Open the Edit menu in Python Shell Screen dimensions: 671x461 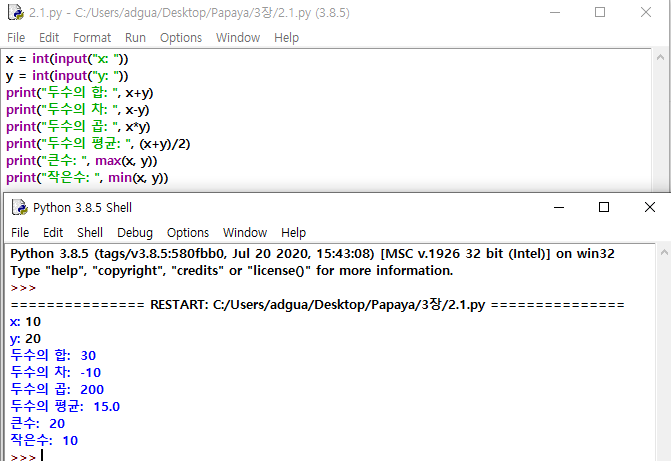click(x=53, y=232)
